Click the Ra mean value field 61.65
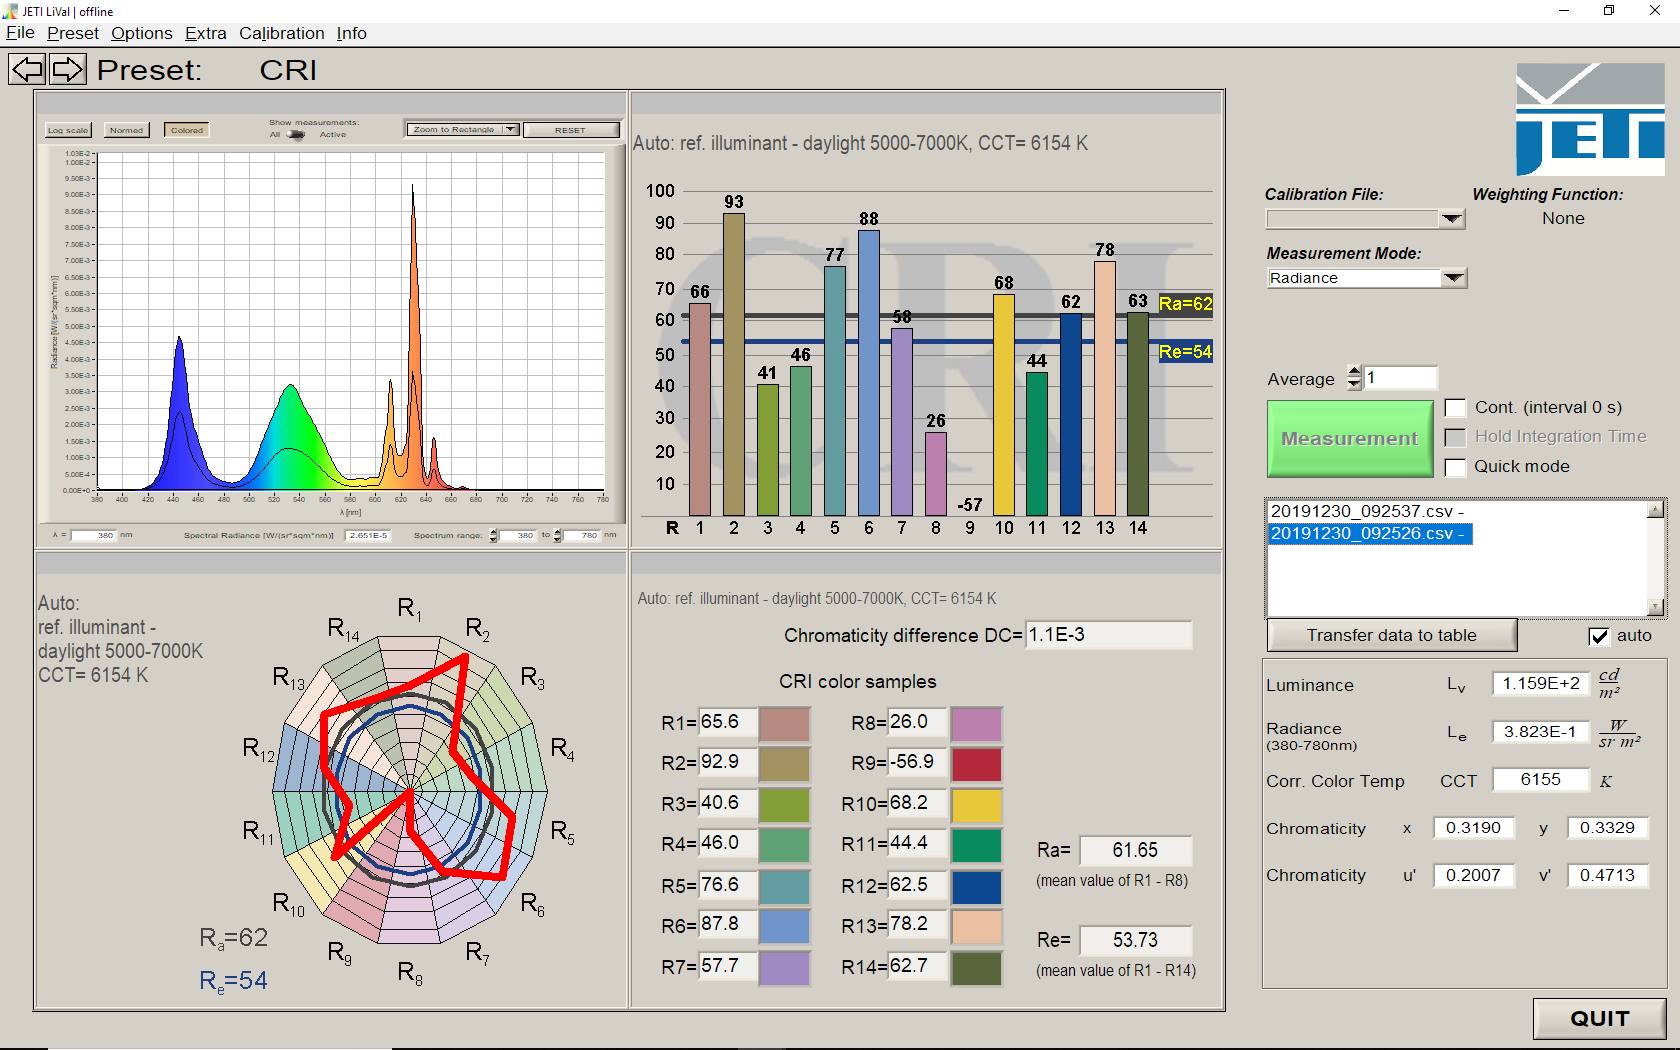1680x1050 pixels. (1135, 850)
